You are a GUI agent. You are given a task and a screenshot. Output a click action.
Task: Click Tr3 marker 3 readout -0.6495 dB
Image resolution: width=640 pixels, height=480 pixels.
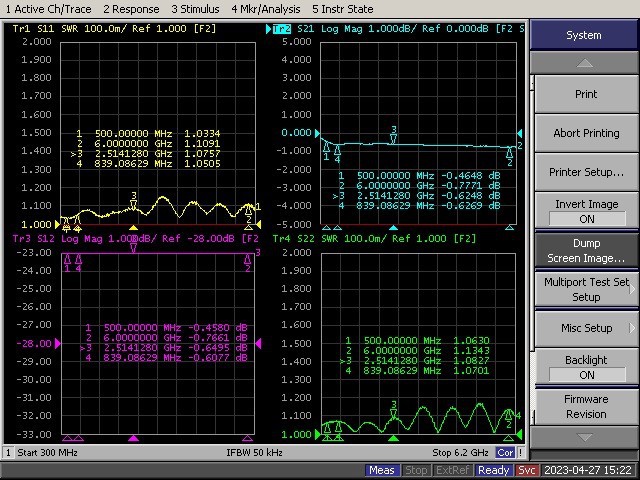[x=218, y=347]
